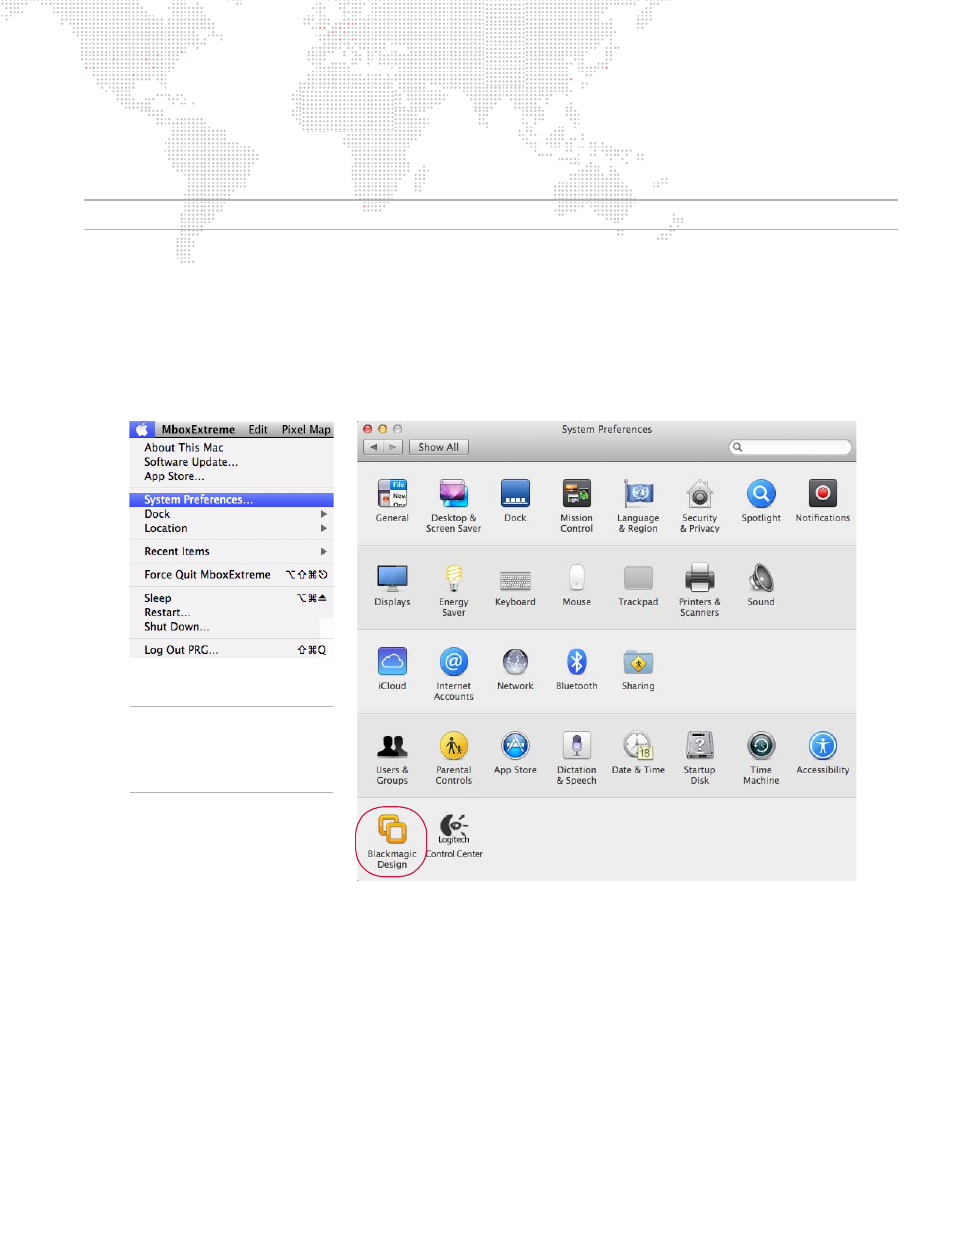954x1235 pixels.
Task: Open the Pixel Map menu
Action: click(x=306, y=429)
